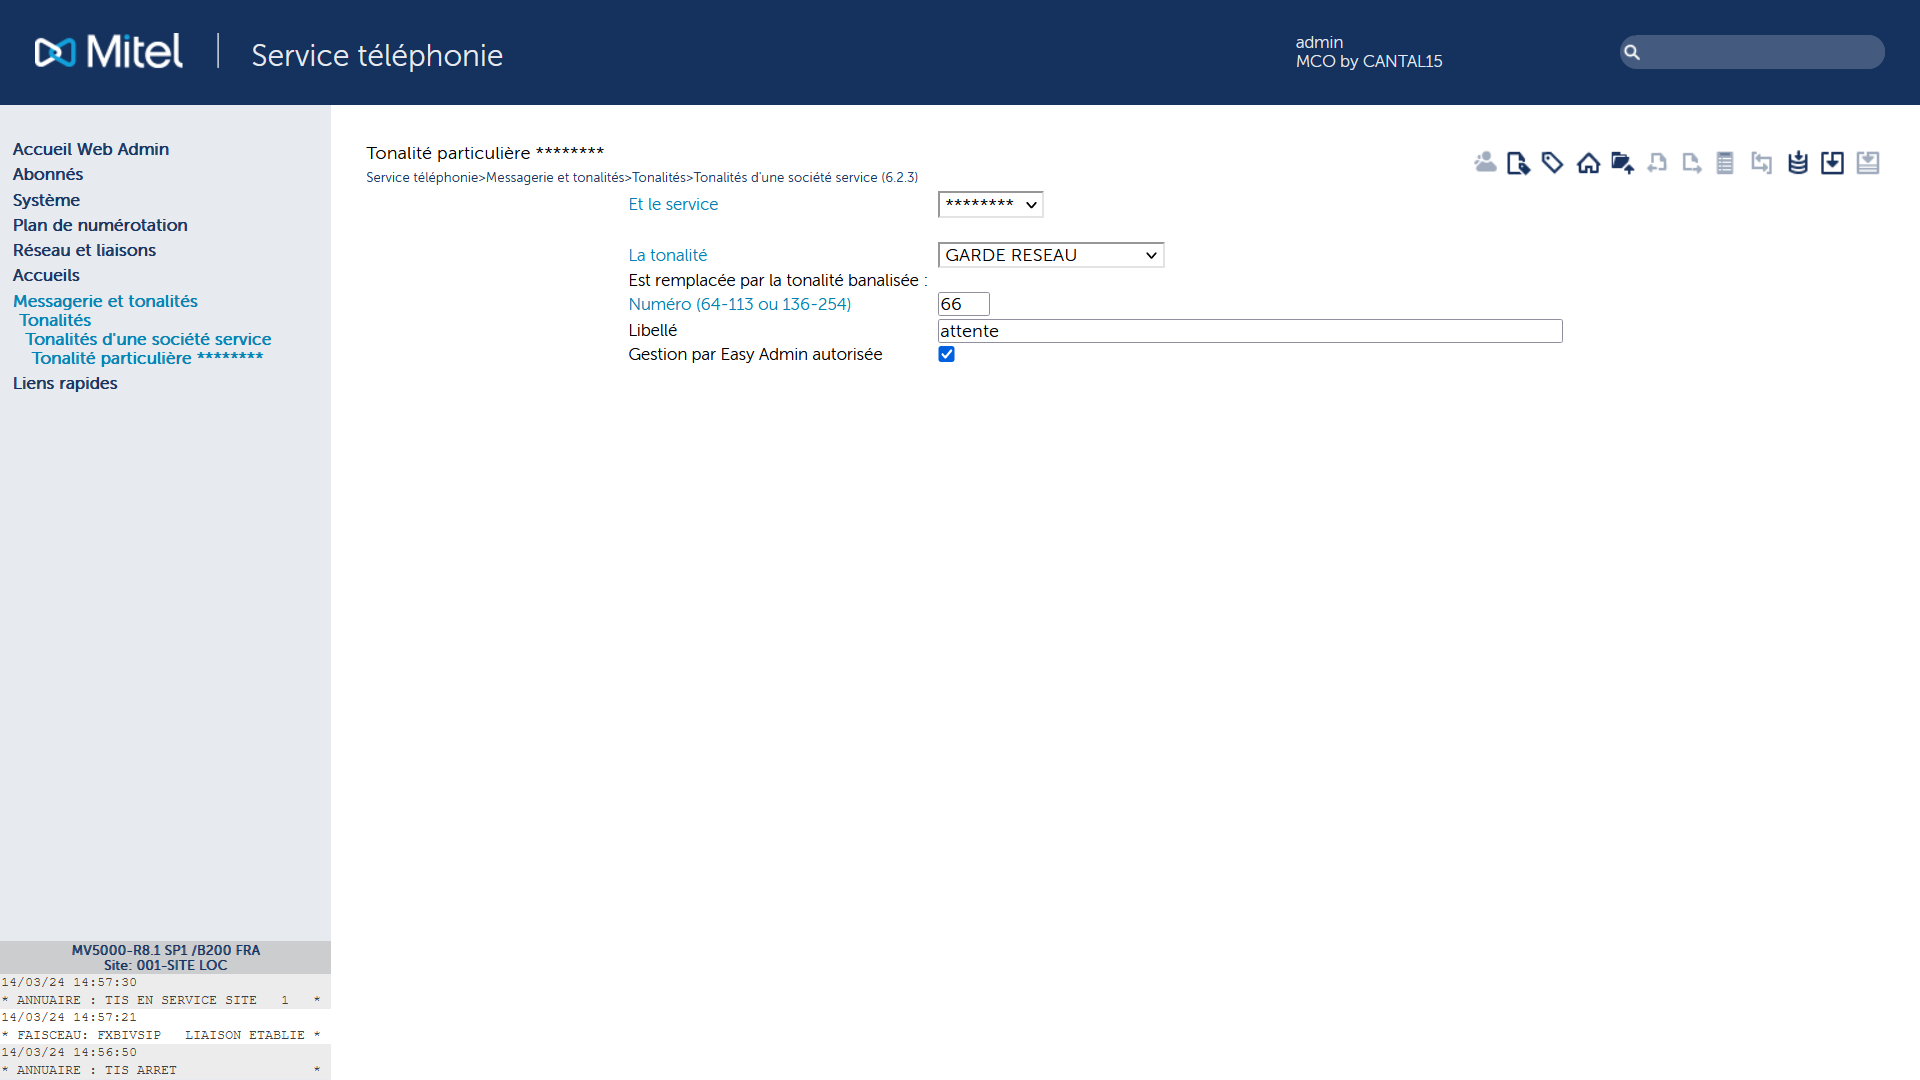
Task: Open Plan de numérotation menu
Action: pyautogui.click(x=100, y=225)
